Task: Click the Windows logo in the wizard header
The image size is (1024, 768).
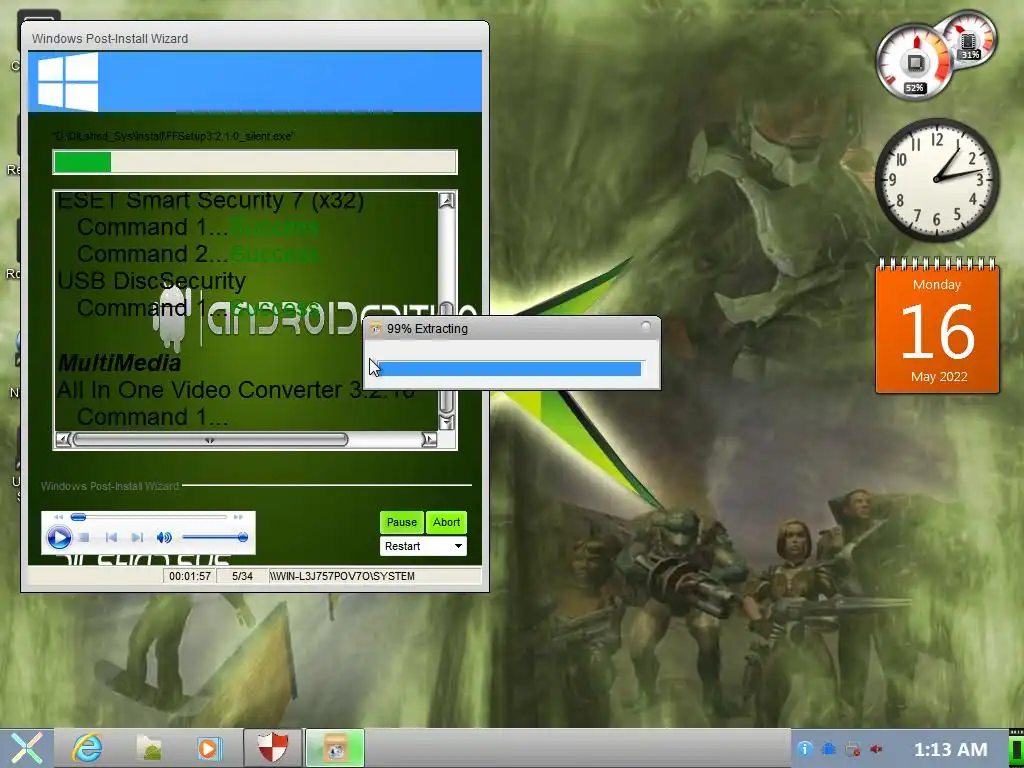Action: click(68, 82)
